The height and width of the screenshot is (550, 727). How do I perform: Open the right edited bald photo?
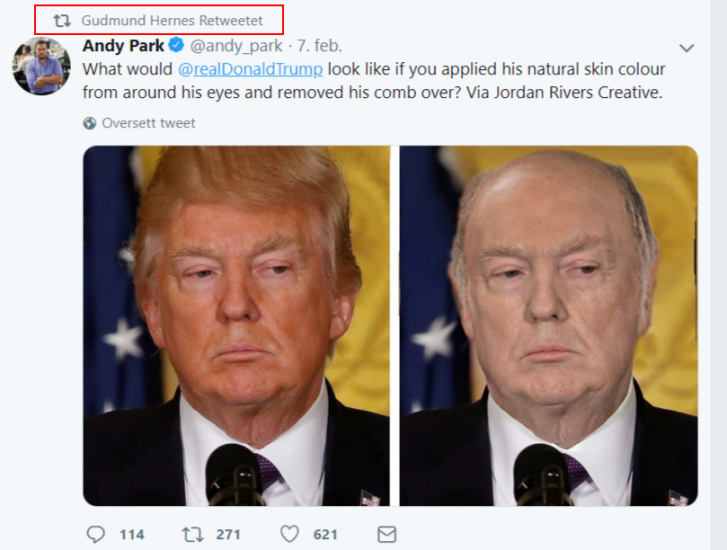tap(548, 325)
